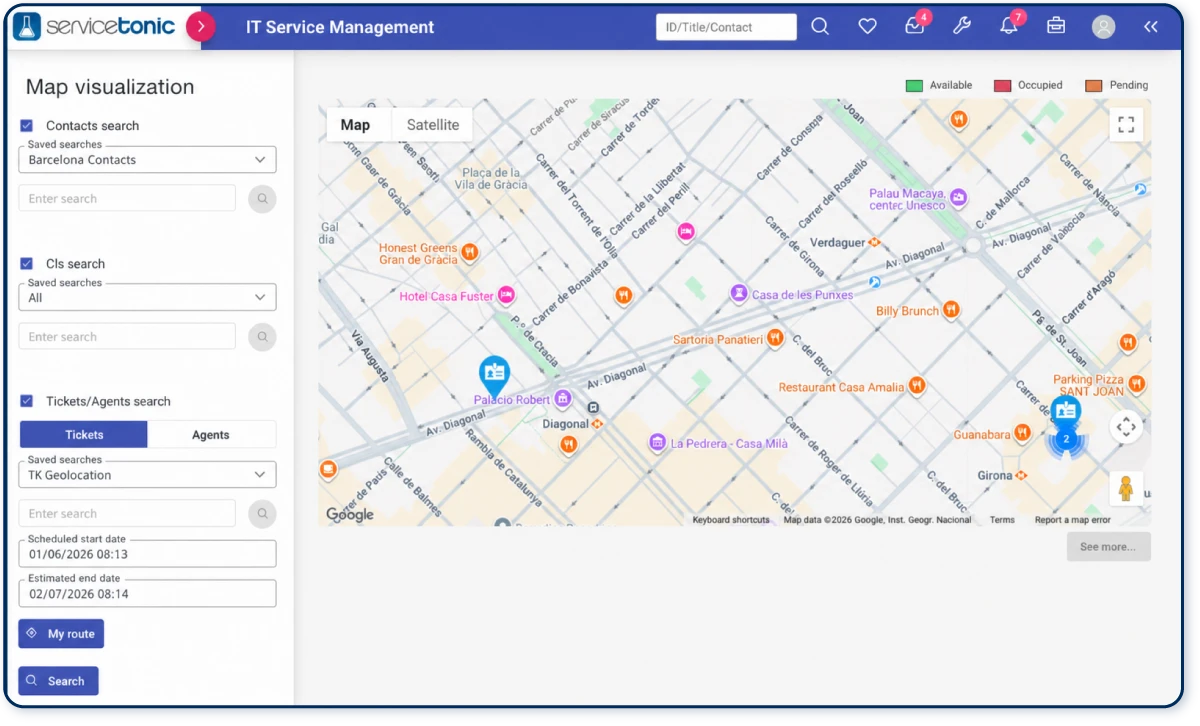
Task: Click Billy Brunch restaurant pin
Action: (951, 310)
